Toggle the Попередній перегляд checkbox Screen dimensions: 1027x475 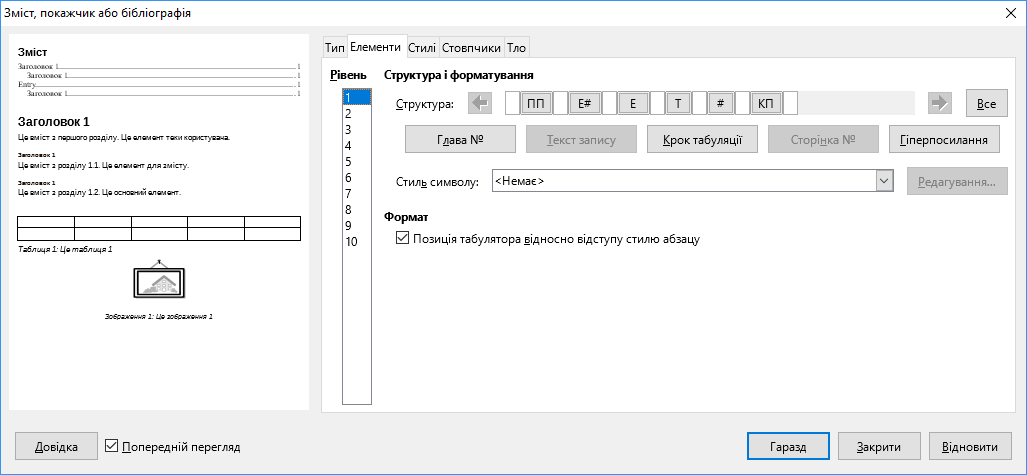[x=112, y=446]
